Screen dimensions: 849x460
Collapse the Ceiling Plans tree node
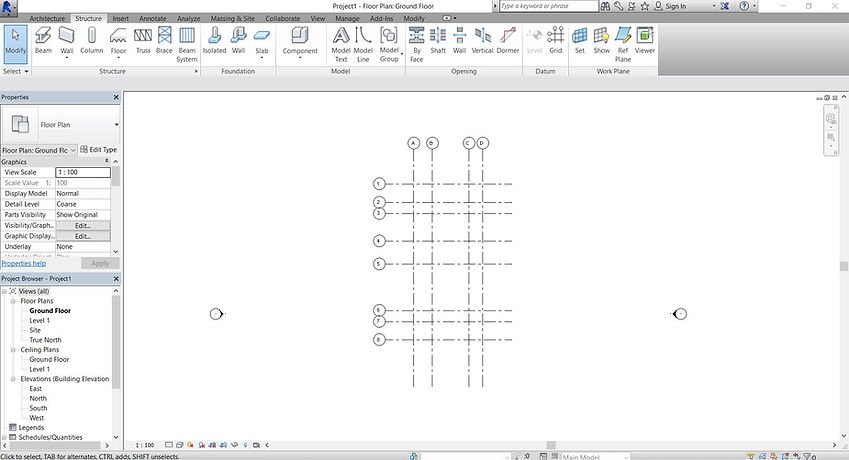point(14,350)
